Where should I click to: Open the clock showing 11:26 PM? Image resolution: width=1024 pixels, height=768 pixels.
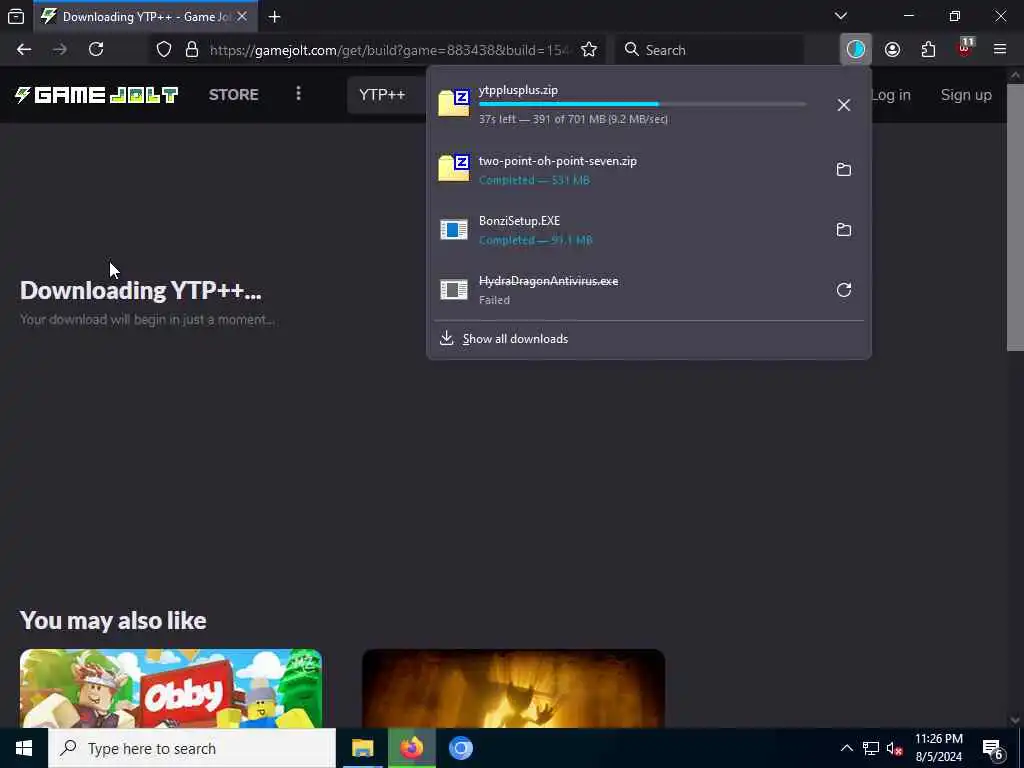(x=938, y=748)
